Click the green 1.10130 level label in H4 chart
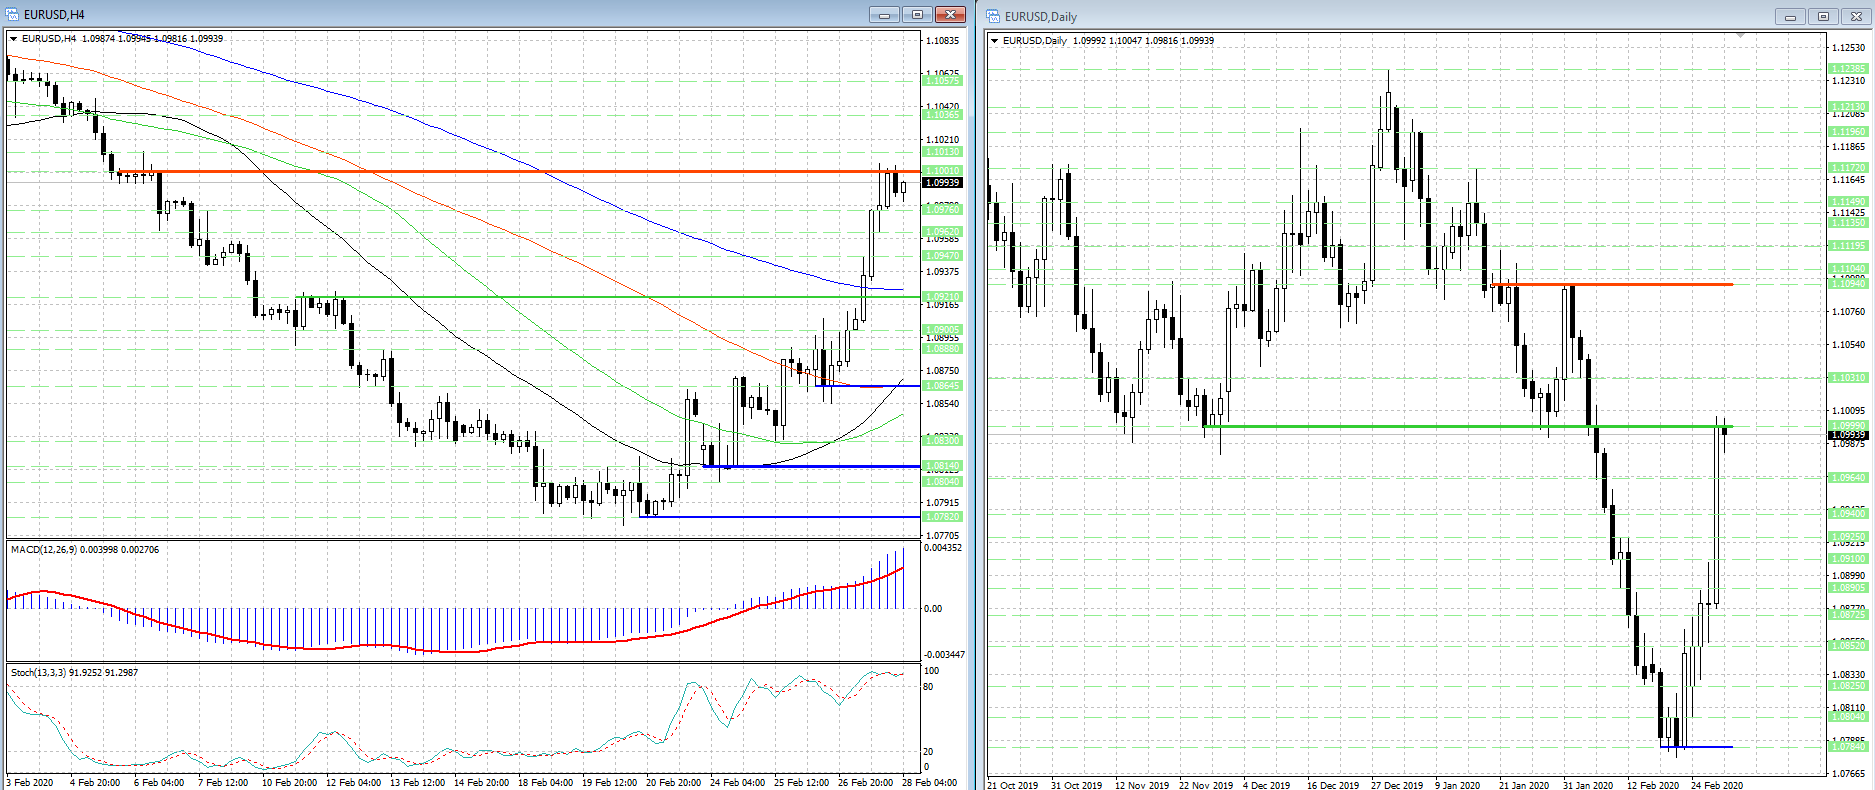 [x=942, y=152]
